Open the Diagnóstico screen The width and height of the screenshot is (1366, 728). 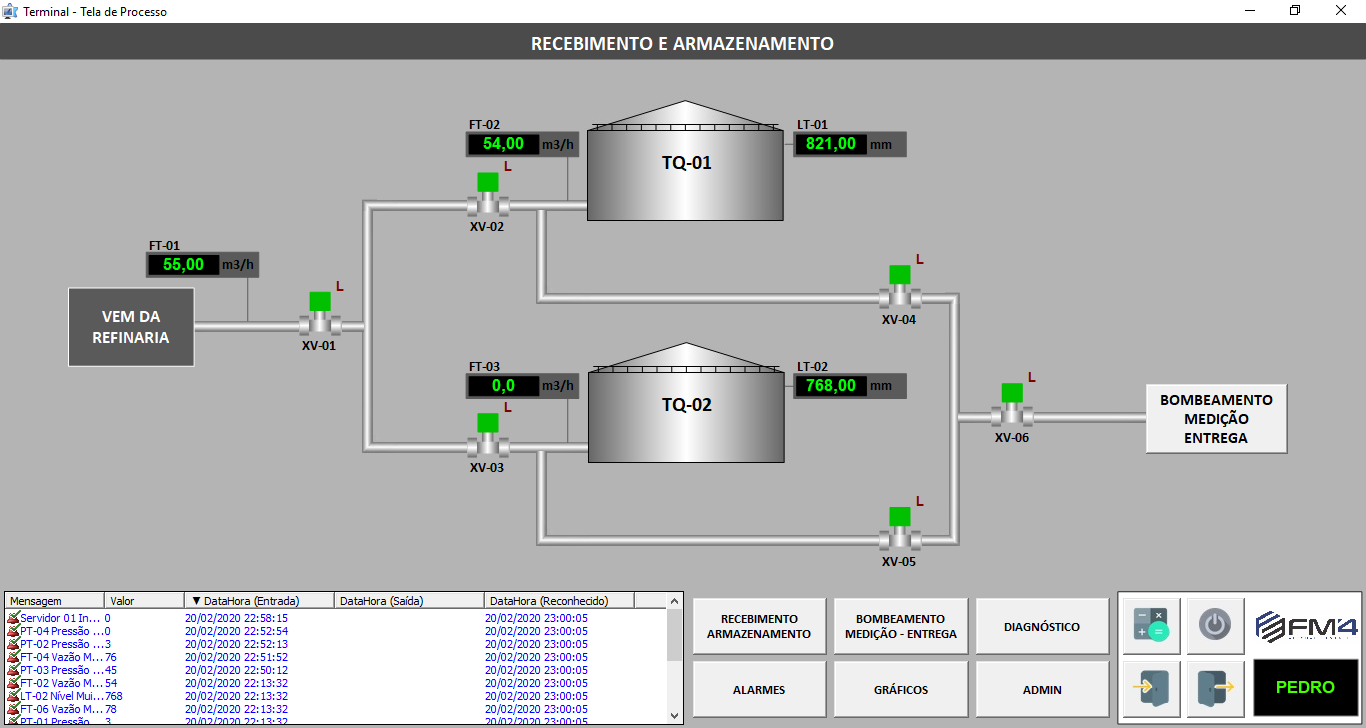1042,627
